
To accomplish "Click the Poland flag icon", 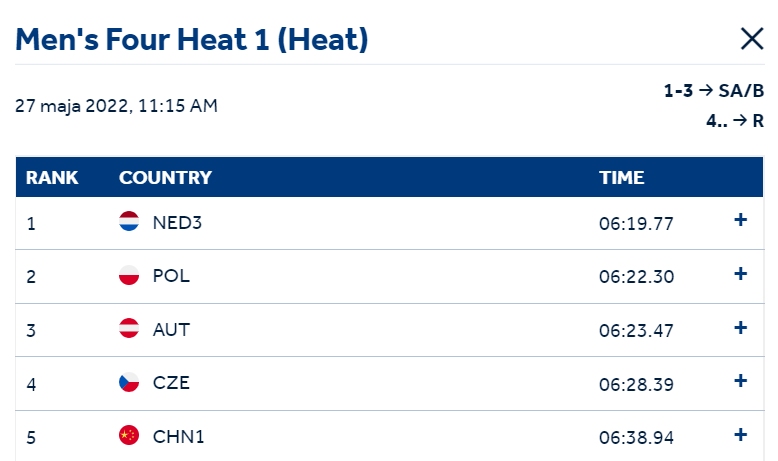I will pyautogui.click(x=129, y=275).
